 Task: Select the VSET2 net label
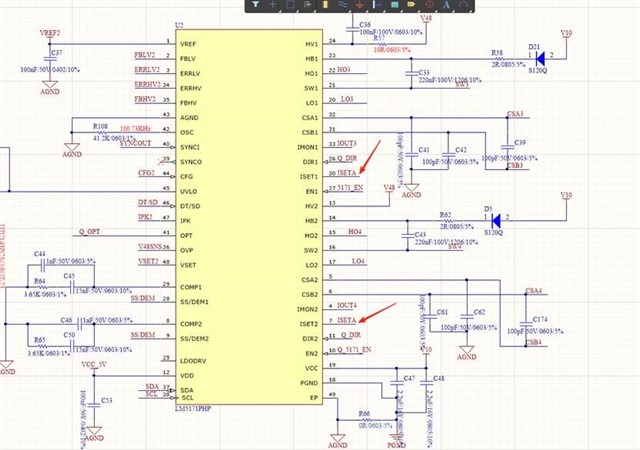pyautogui.click(x=148, y=261)
